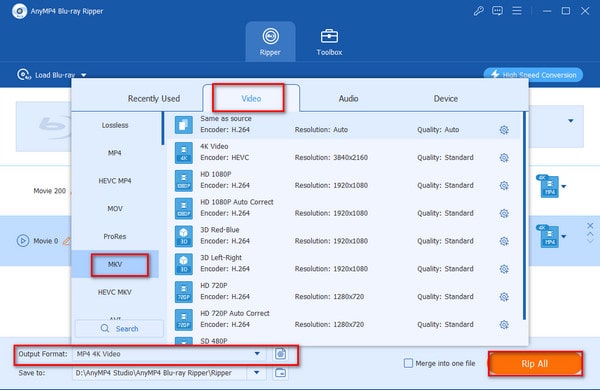The height and width of the screenshot is (390, 600).
Task: Click the register key icon
Action: coord(478,11)
